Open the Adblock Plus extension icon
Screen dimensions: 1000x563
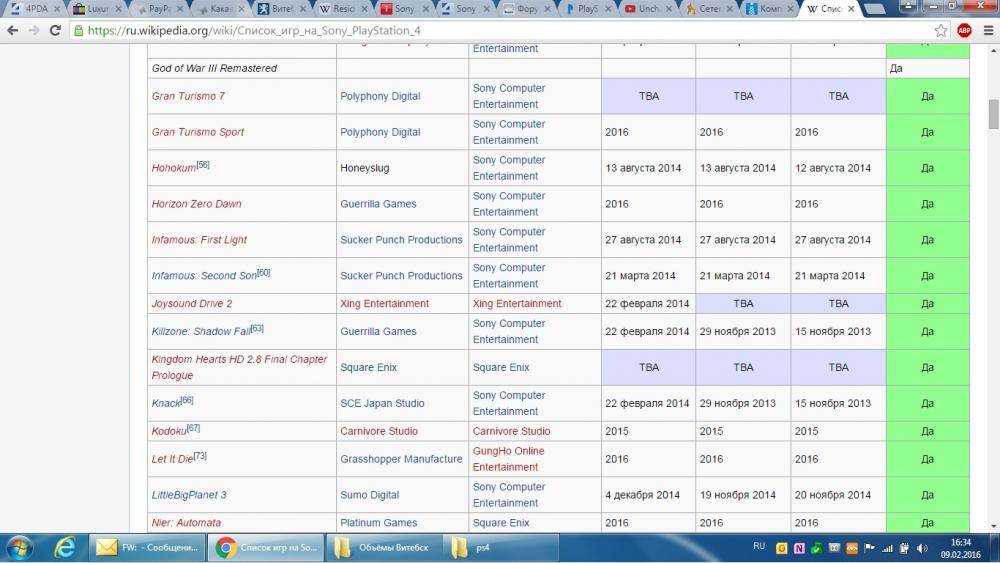(x=964, y=30)
